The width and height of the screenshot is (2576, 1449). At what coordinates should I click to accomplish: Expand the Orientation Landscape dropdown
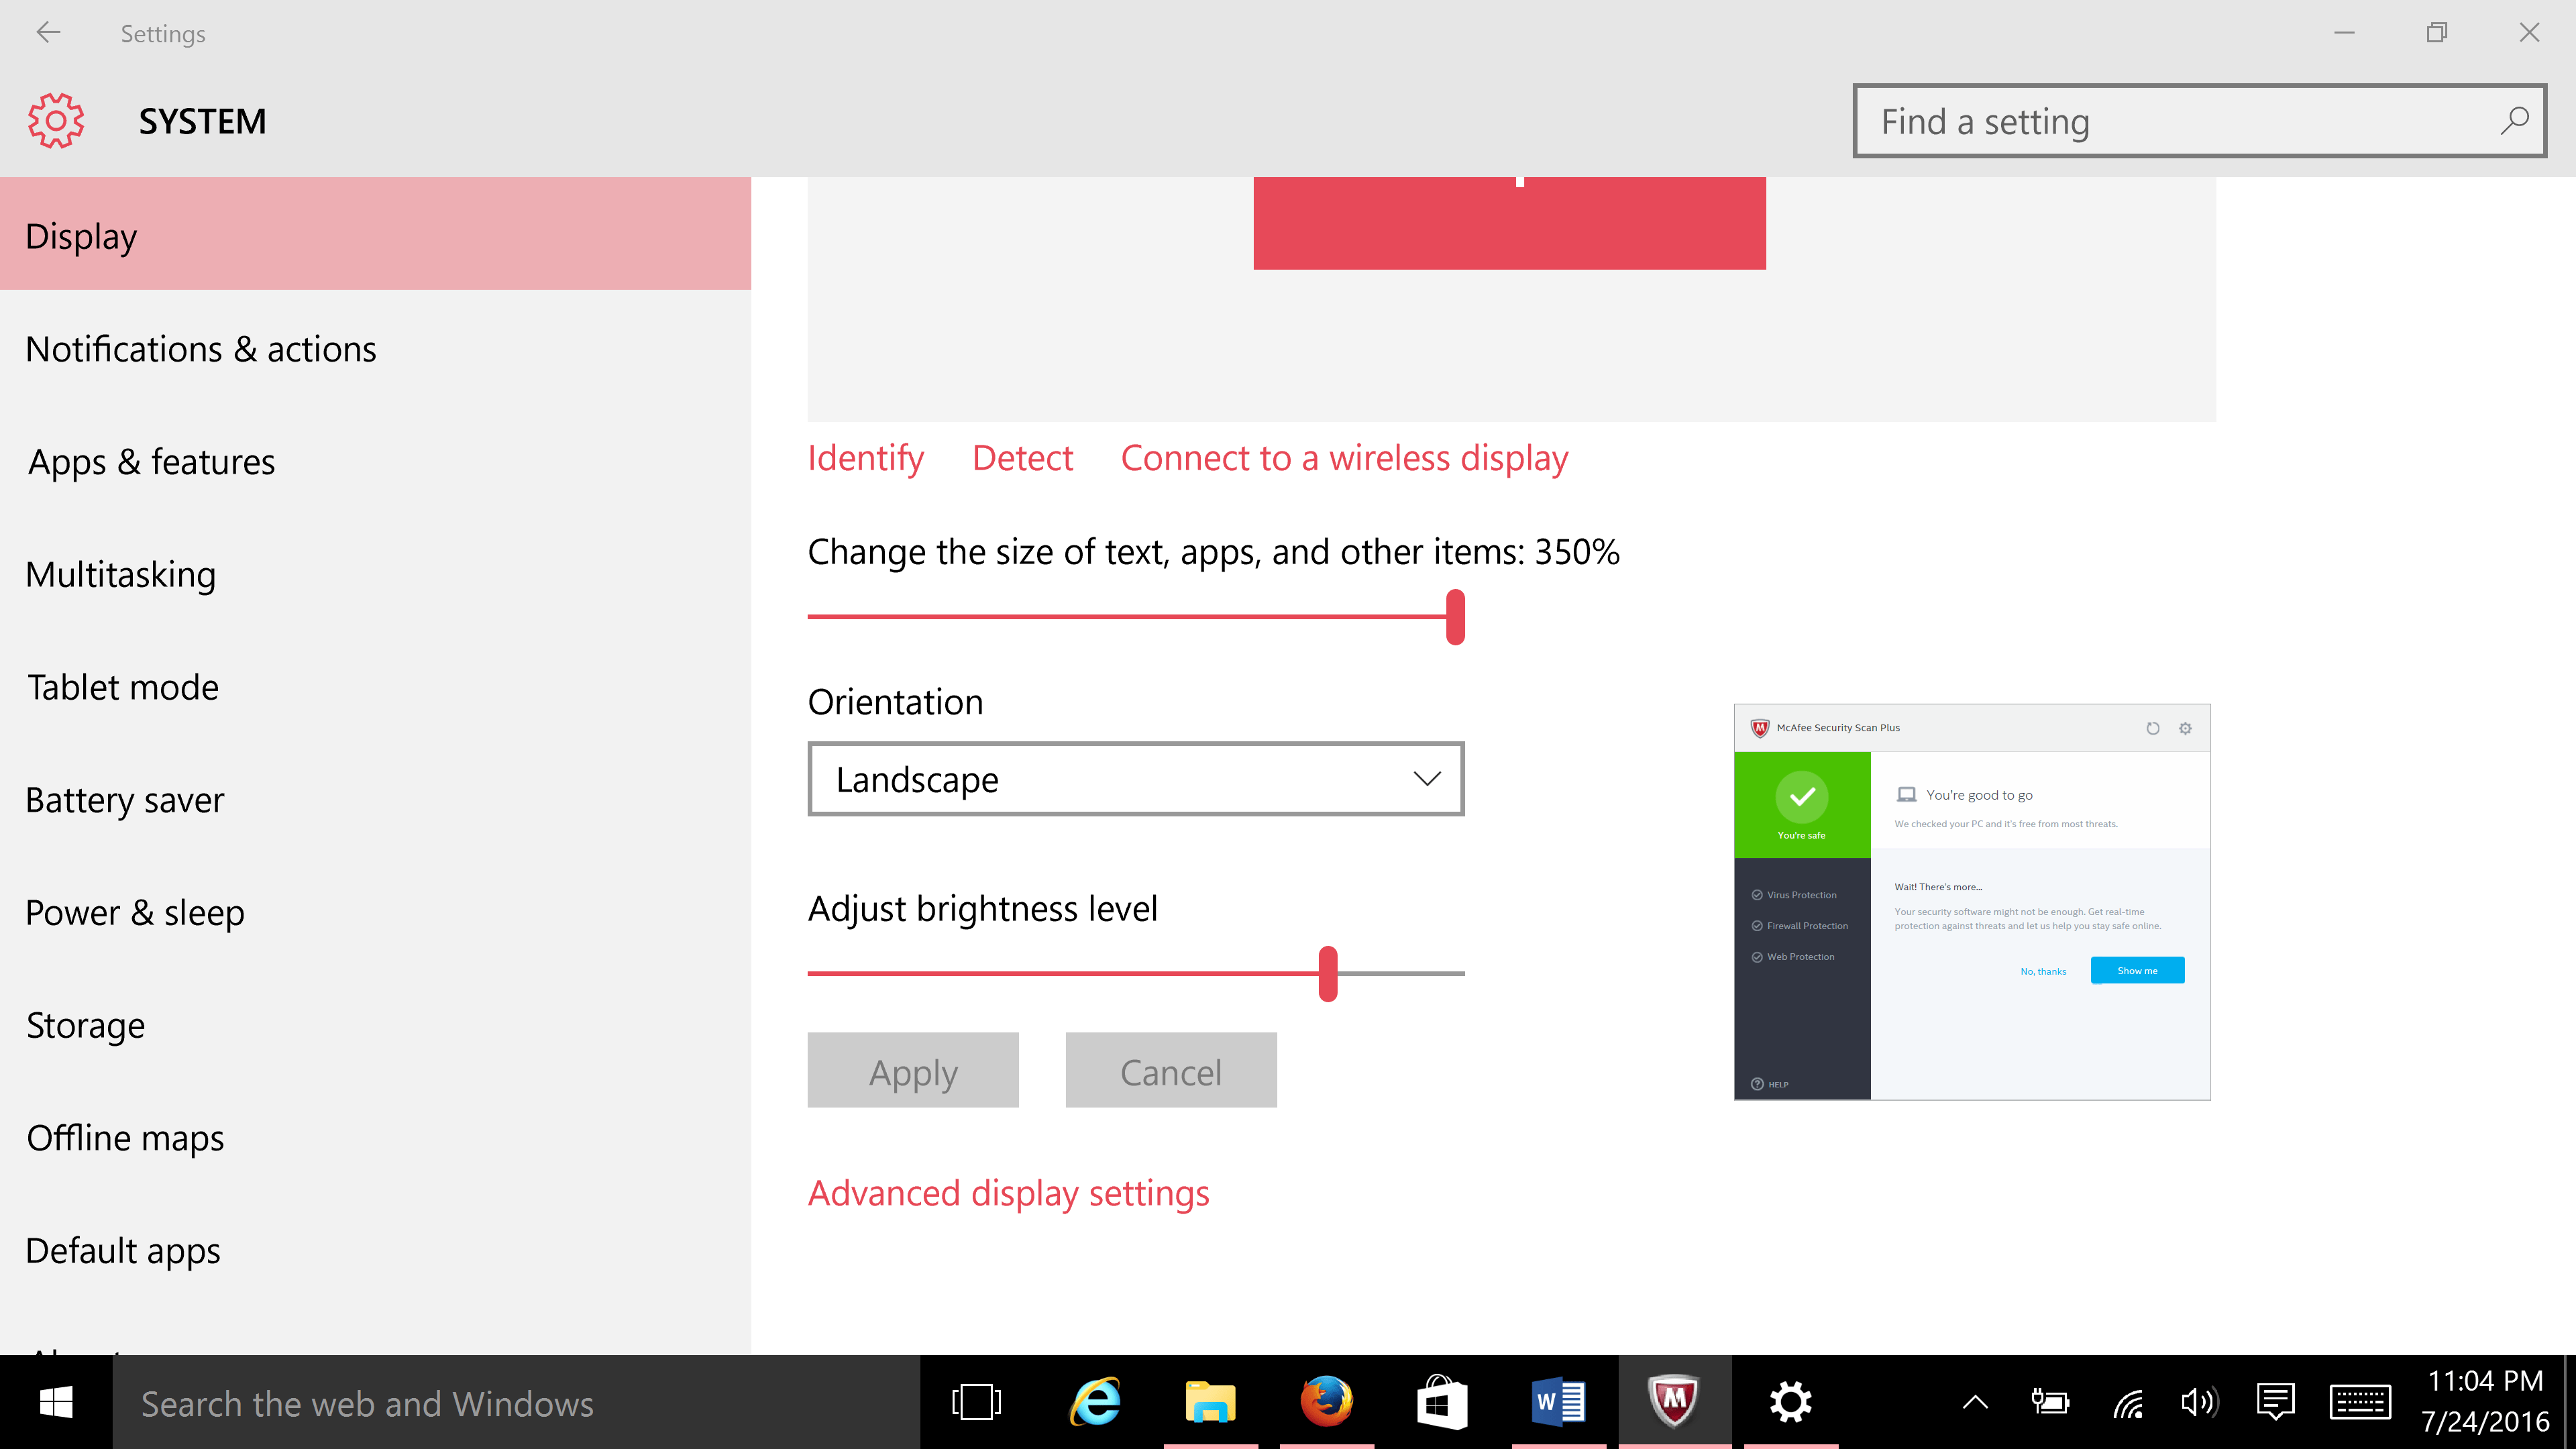click(x=1135, y=779)
